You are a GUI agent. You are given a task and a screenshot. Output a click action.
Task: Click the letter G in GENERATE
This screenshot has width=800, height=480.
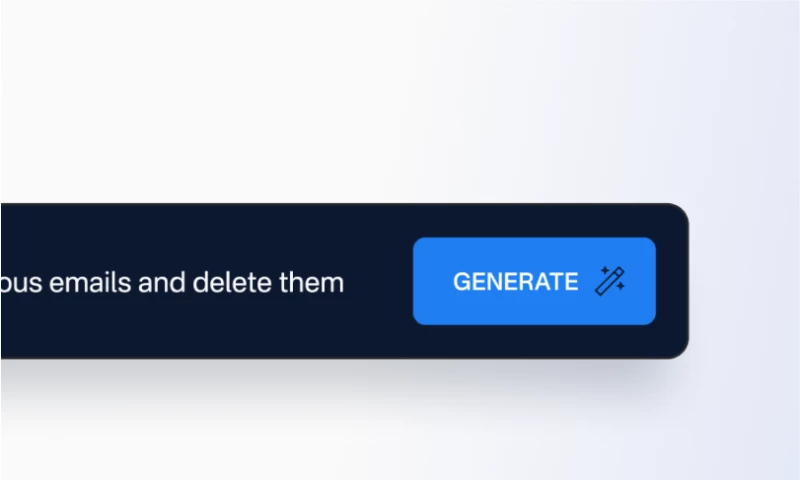(x=462, y=282)
